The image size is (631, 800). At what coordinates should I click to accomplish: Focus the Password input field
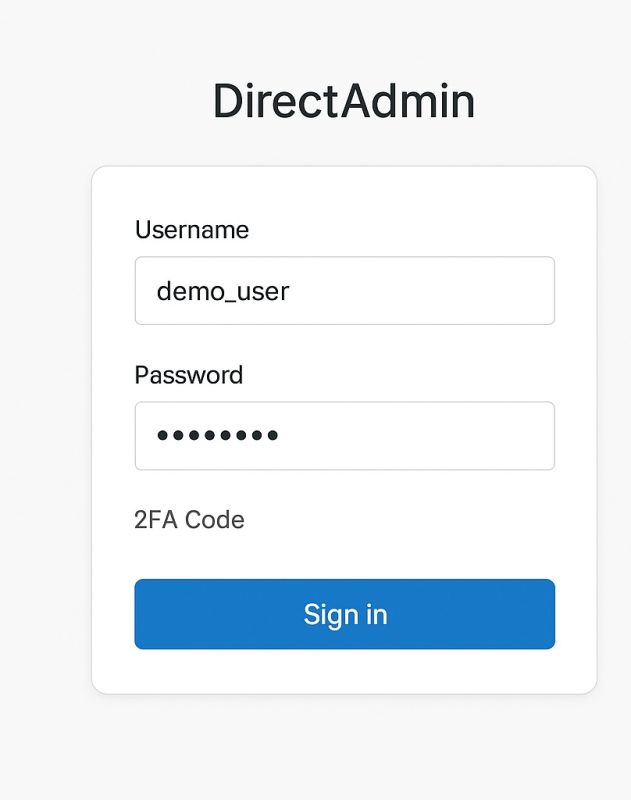pos(344,436)
